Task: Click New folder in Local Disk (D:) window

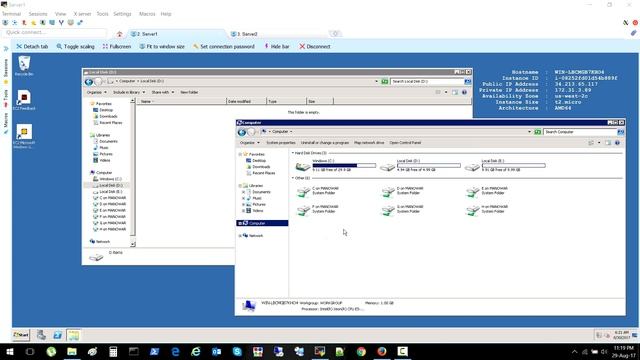Action: coord(189,92)
